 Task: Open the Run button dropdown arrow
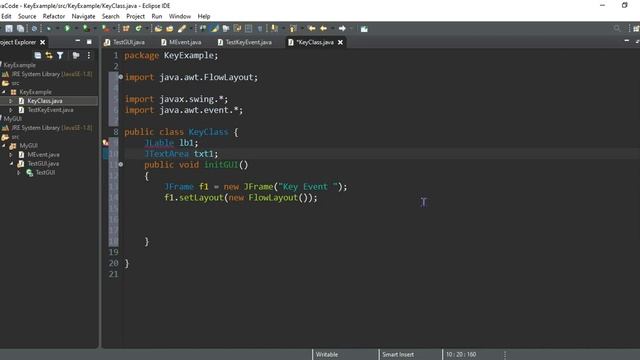pos(75,29)
